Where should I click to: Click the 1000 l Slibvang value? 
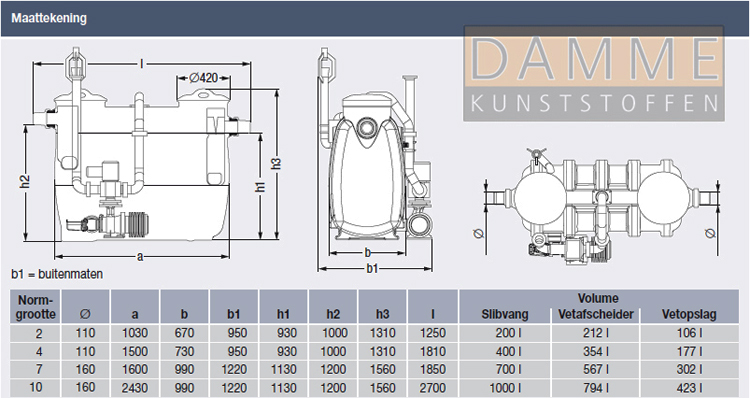point(505,387)
